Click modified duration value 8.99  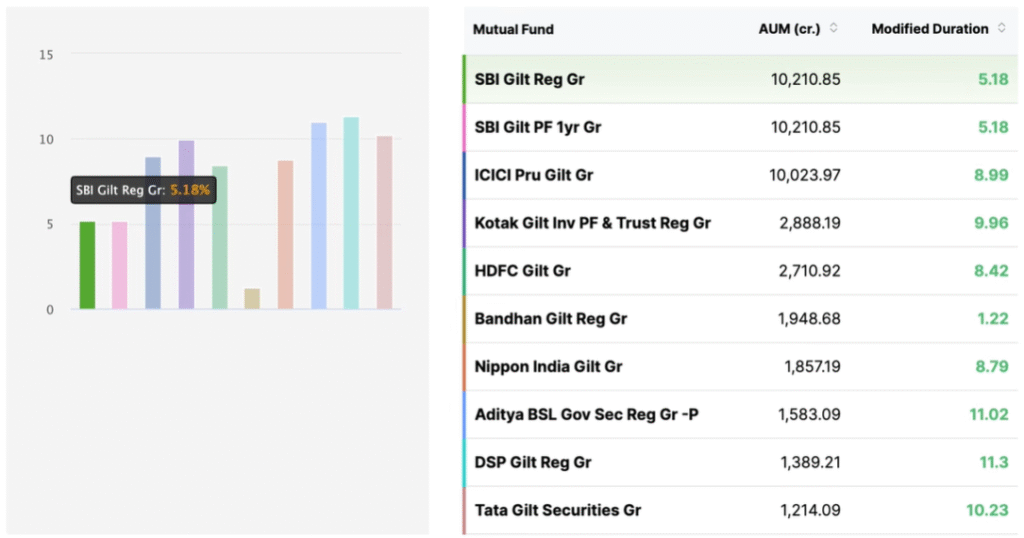pyautogui.click(x=991, y=175)
